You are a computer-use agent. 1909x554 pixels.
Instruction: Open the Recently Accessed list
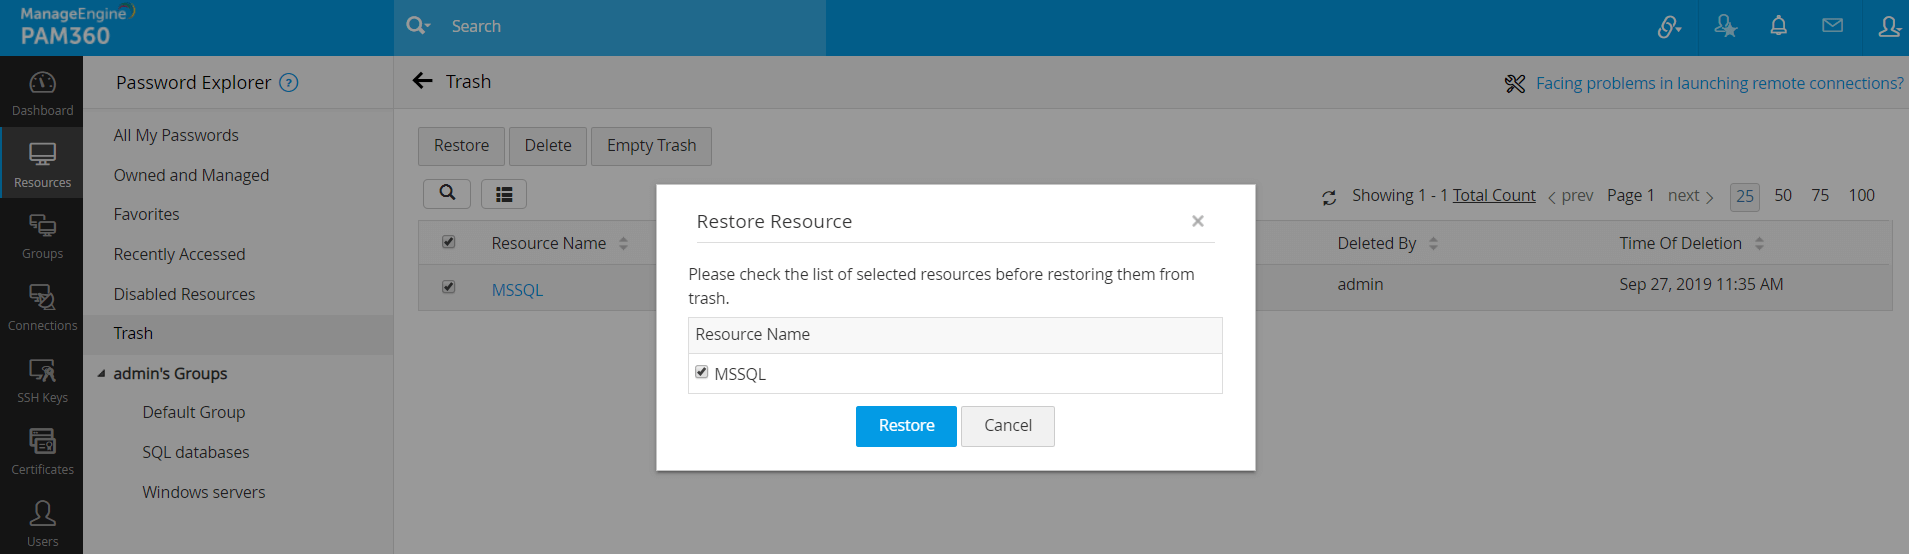(179, 254)
